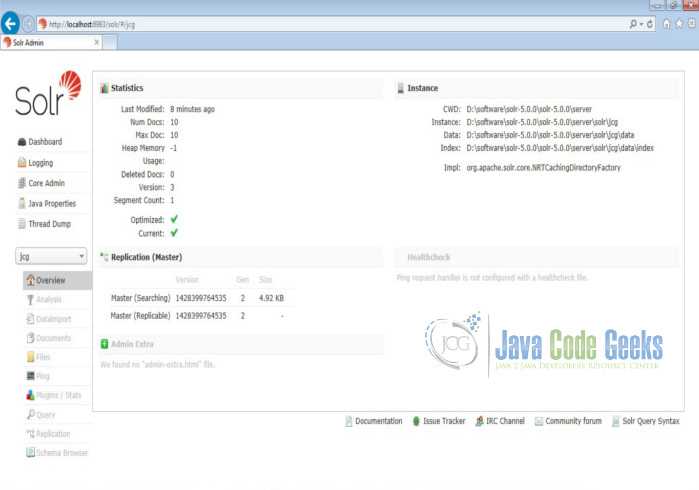The width and height of the screenshot is (699, 490).
Task: Click the Core Admin icon
Action: point(22,183)
